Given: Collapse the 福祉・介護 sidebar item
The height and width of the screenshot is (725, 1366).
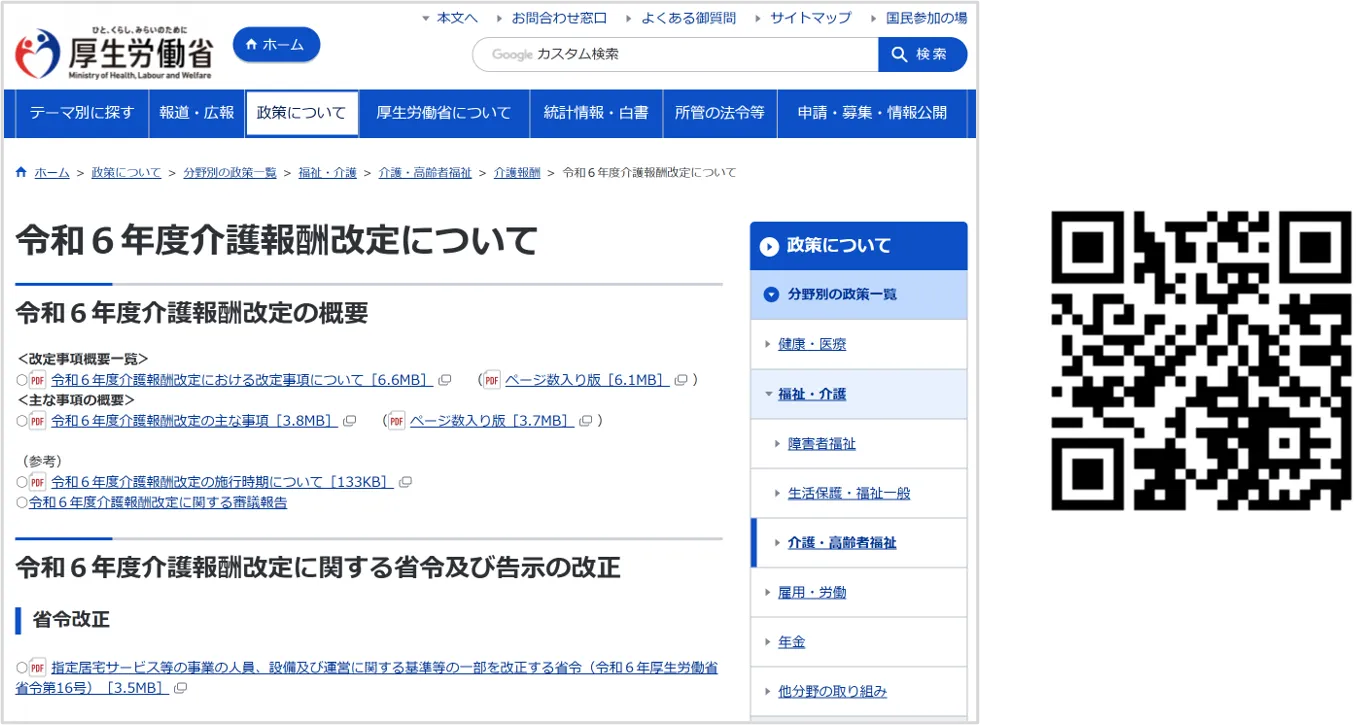Looking at the screenshot, I should point(859,394).
